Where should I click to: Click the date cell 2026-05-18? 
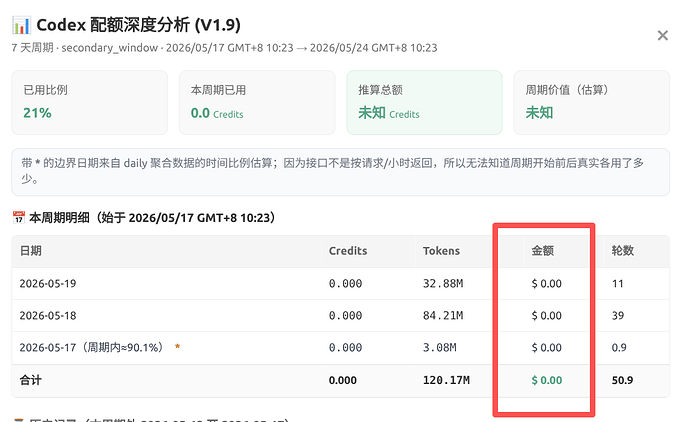tap(48, 316)
